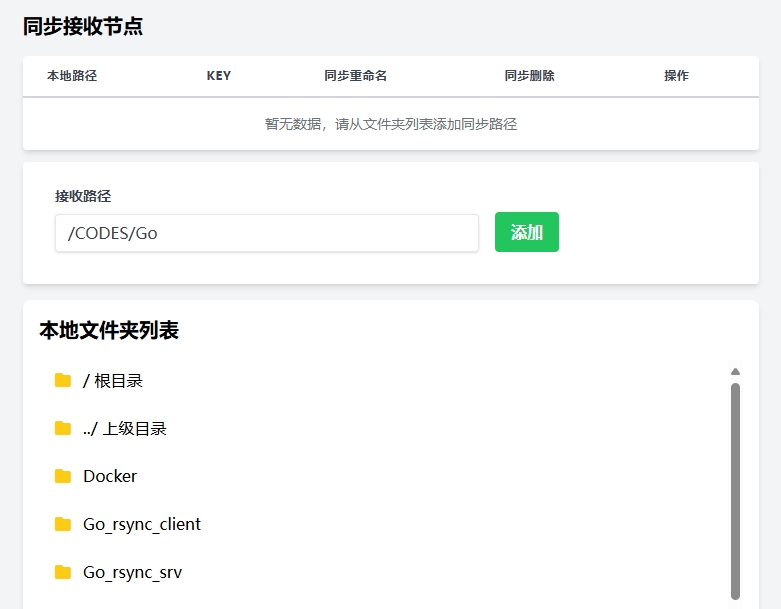The width and height of the screenshot is (781, 609).
Task: Click the 同步重命名 column header
Action: [355, 76]
